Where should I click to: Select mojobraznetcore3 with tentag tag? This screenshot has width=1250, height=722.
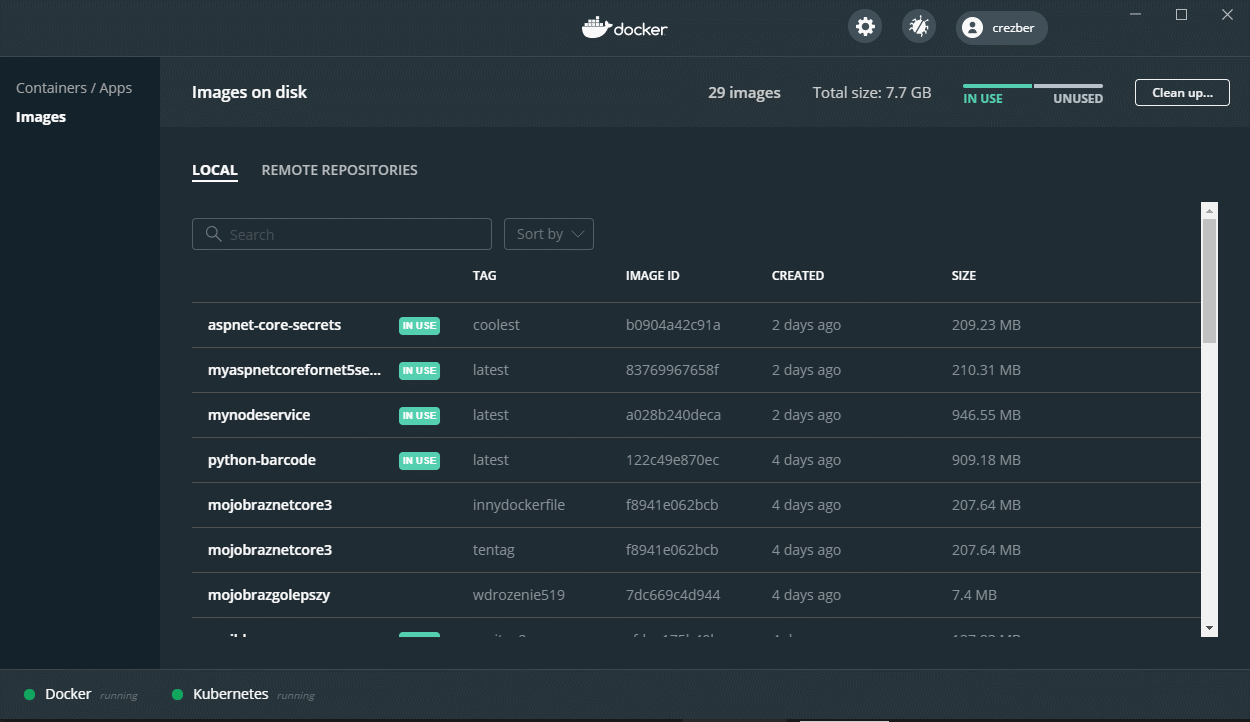696,550
